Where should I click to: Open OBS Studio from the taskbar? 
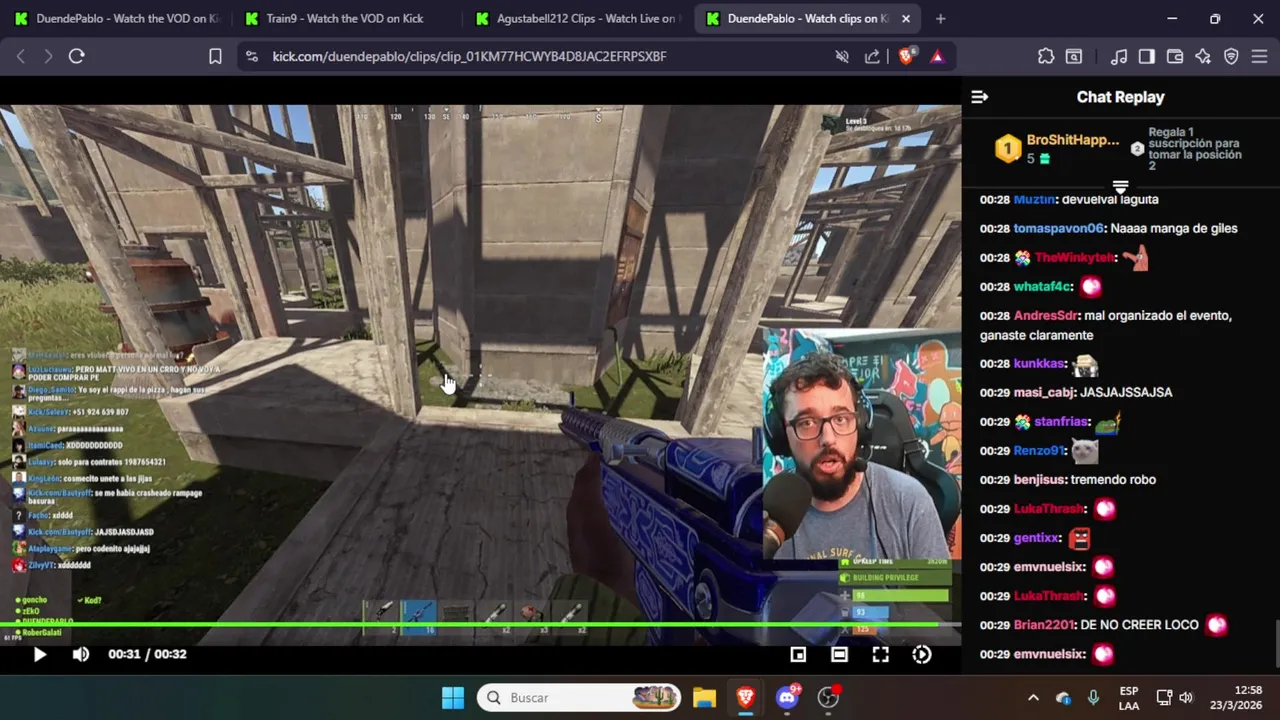(x=828, y=697)
